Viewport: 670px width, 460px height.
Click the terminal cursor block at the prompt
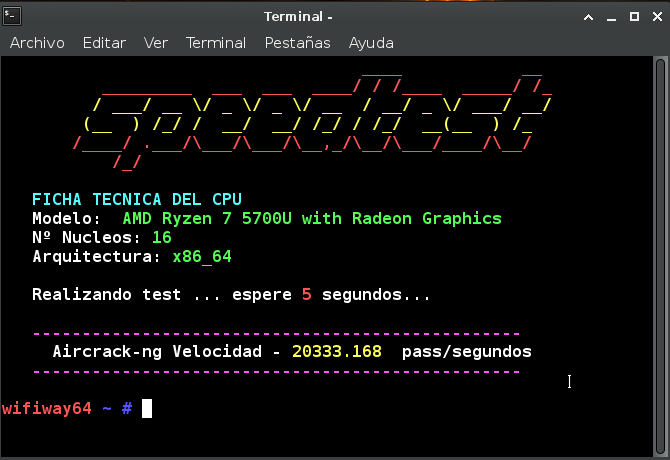(x=147, y=408)
